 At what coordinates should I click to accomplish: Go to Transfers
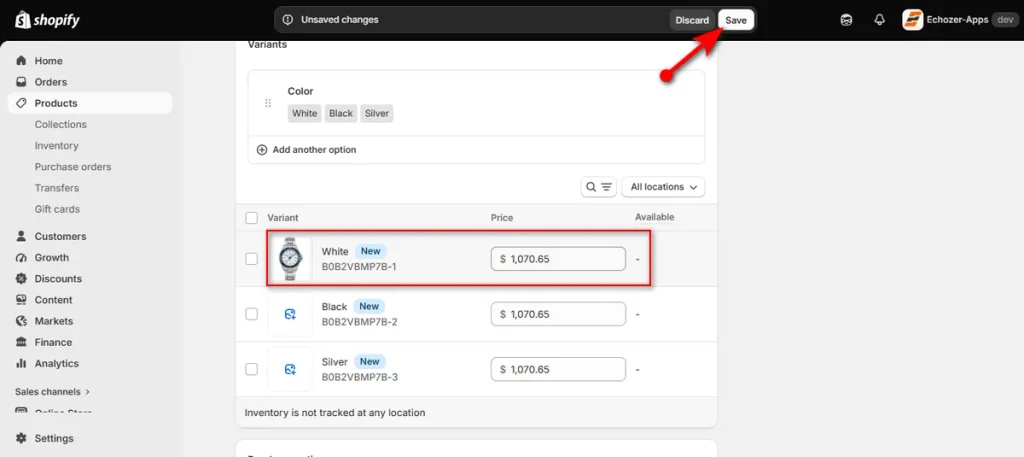(x=57, y=187)
